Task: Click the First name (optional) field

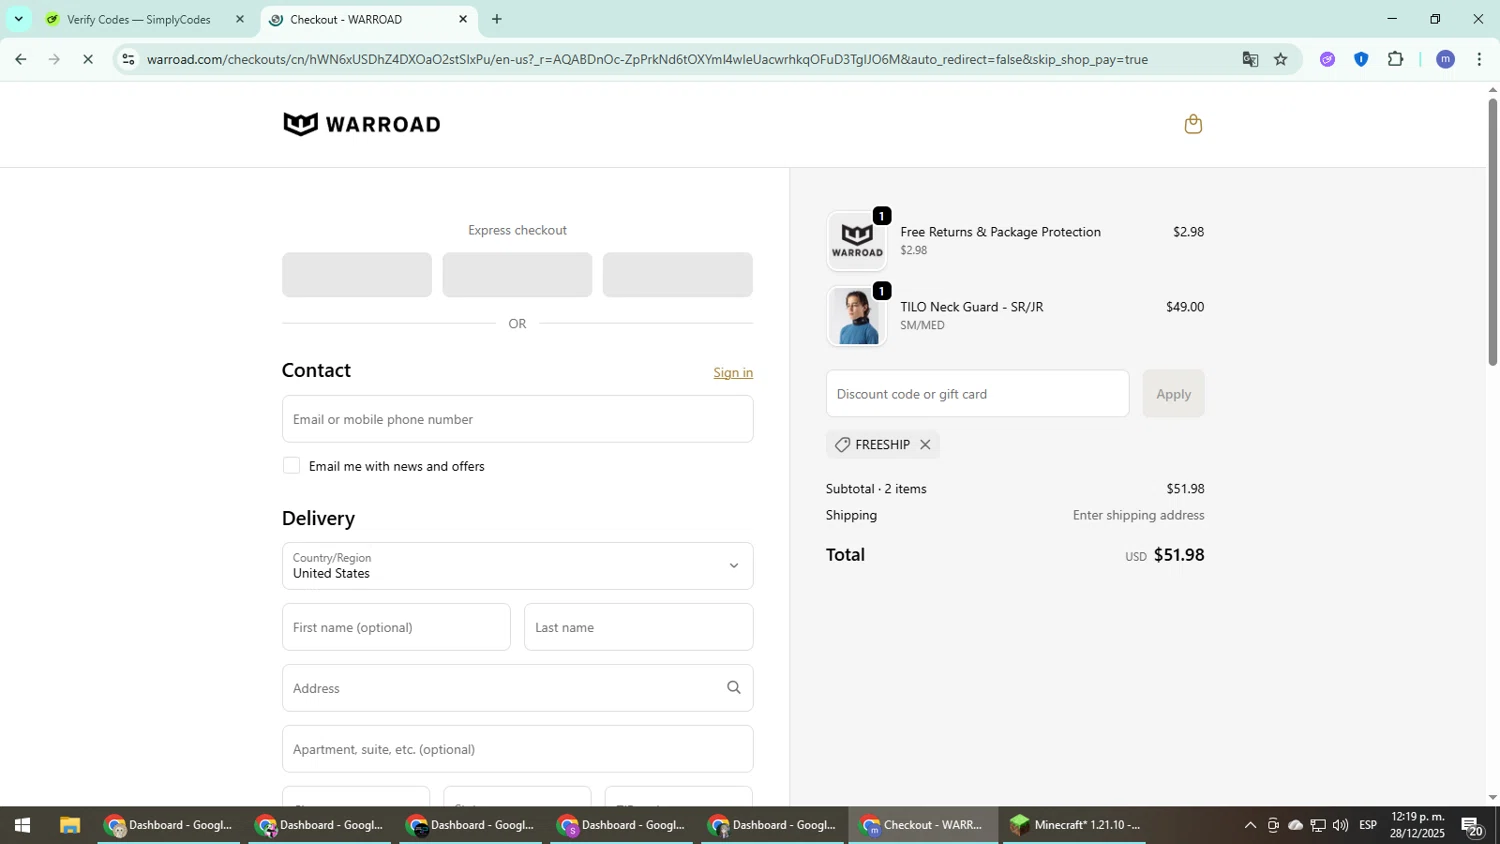Action: click(396, 627)
